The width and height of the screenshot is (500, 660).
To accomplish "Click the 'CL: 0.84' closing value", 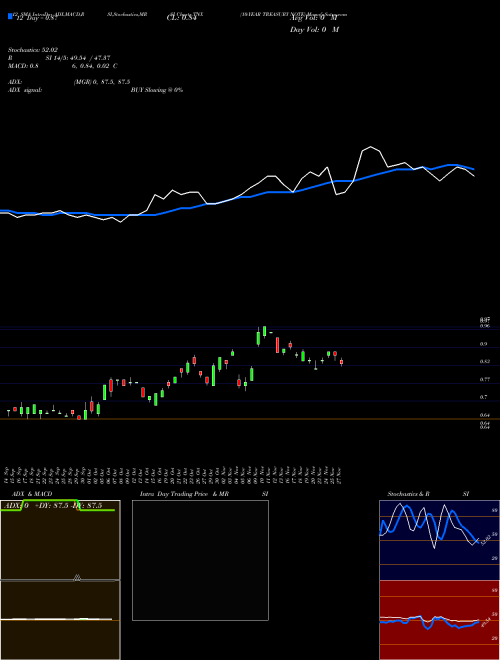I will 181,18.
